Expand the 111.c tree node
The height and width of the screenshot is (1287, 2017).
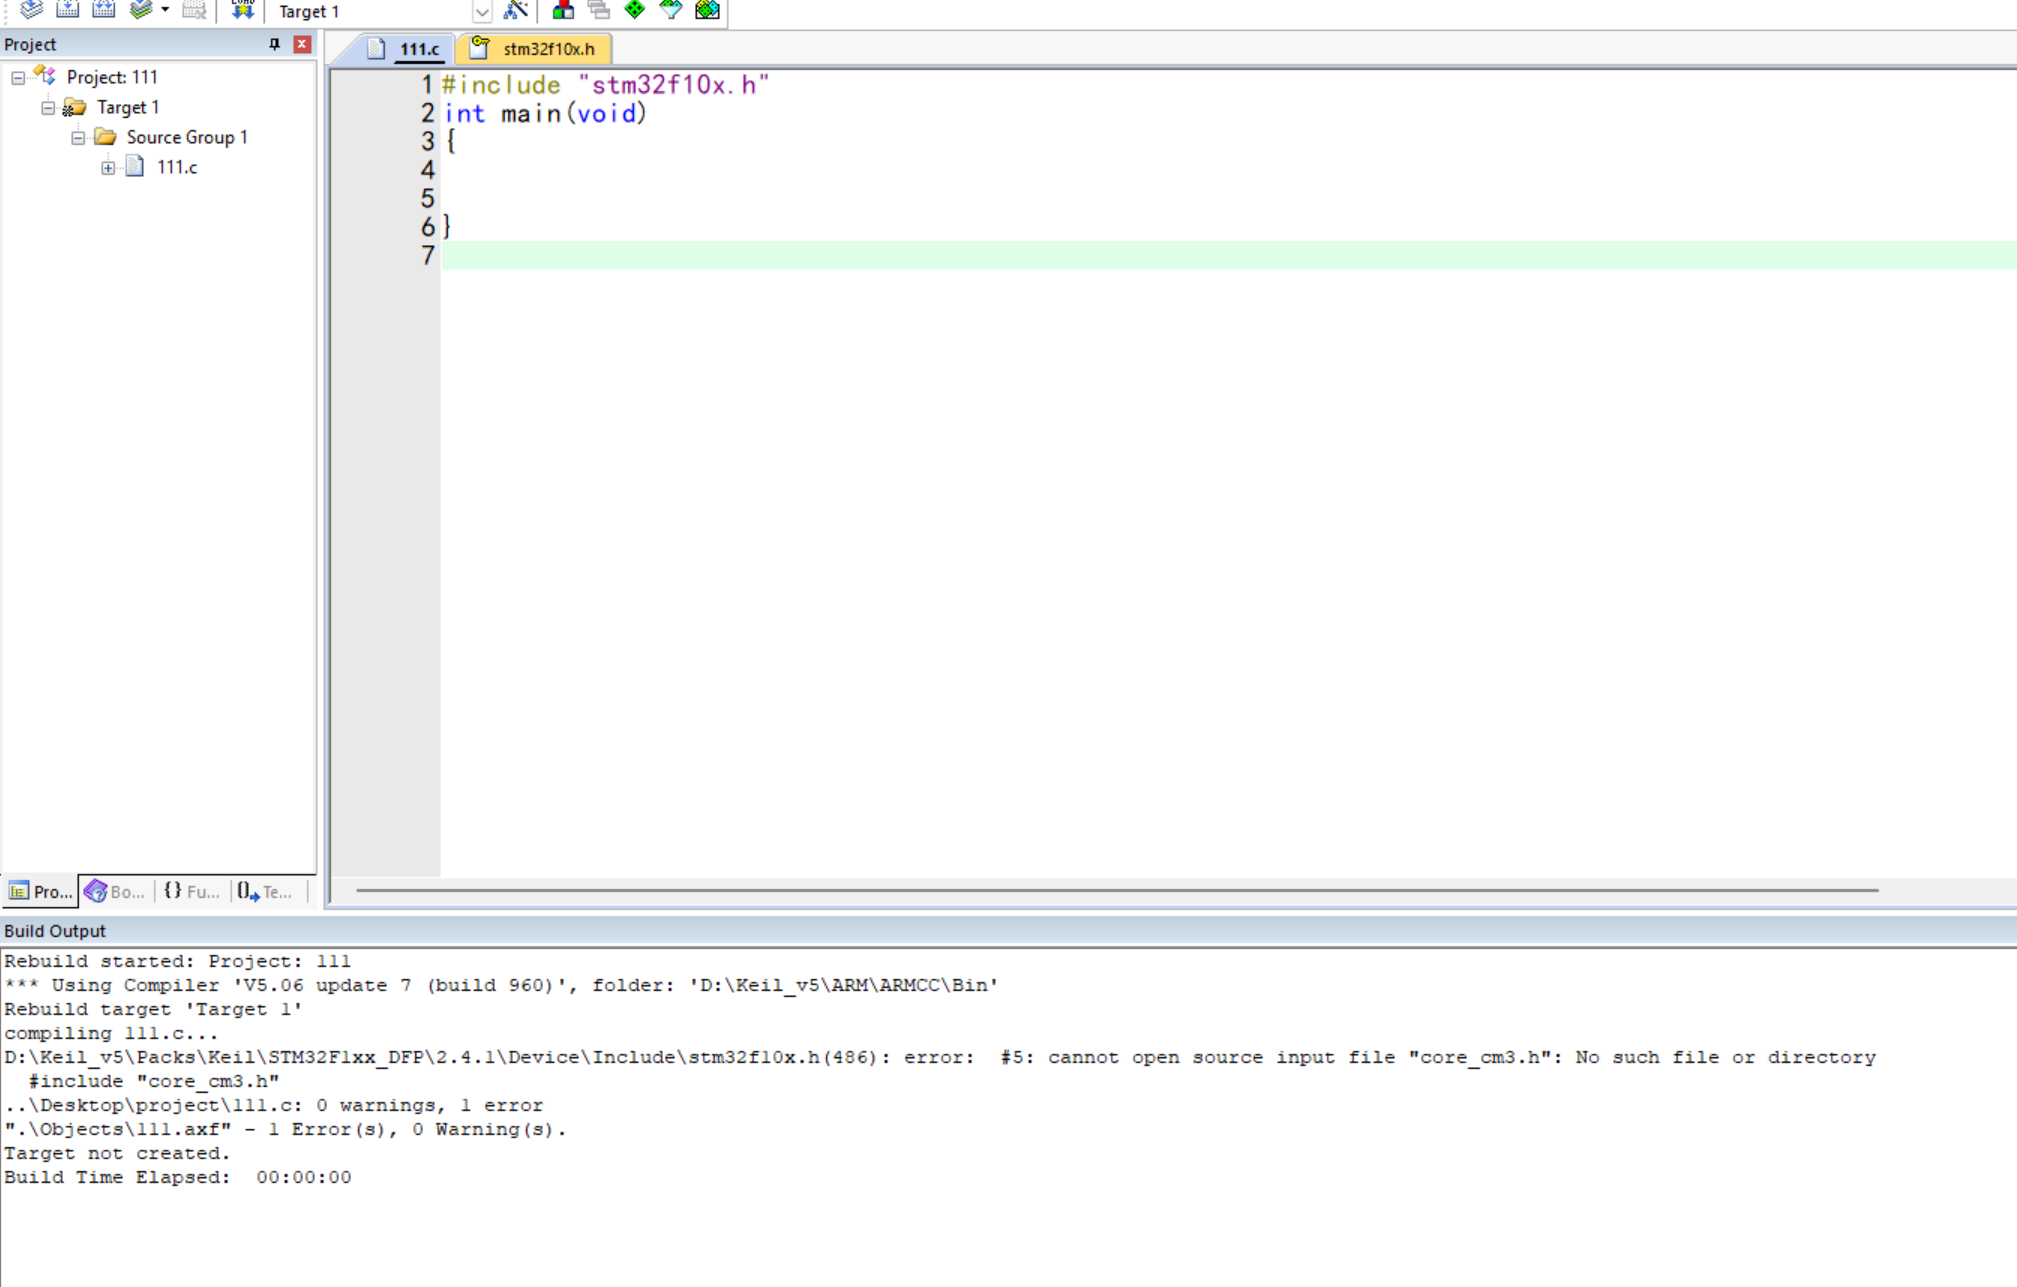tap(108, 168)
